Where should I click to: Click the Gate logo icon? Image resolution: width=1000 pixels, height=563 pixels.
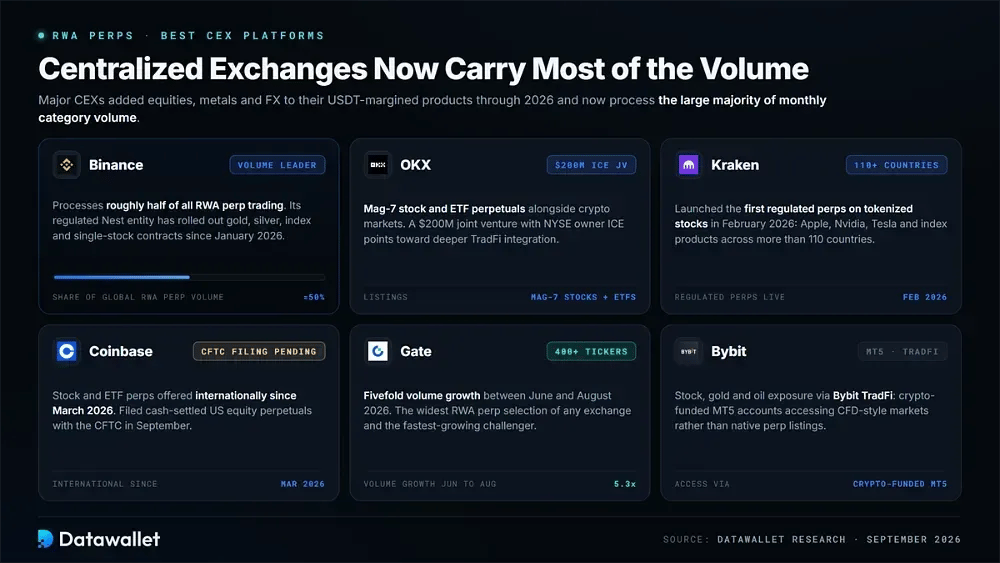[x=378, y=351]
